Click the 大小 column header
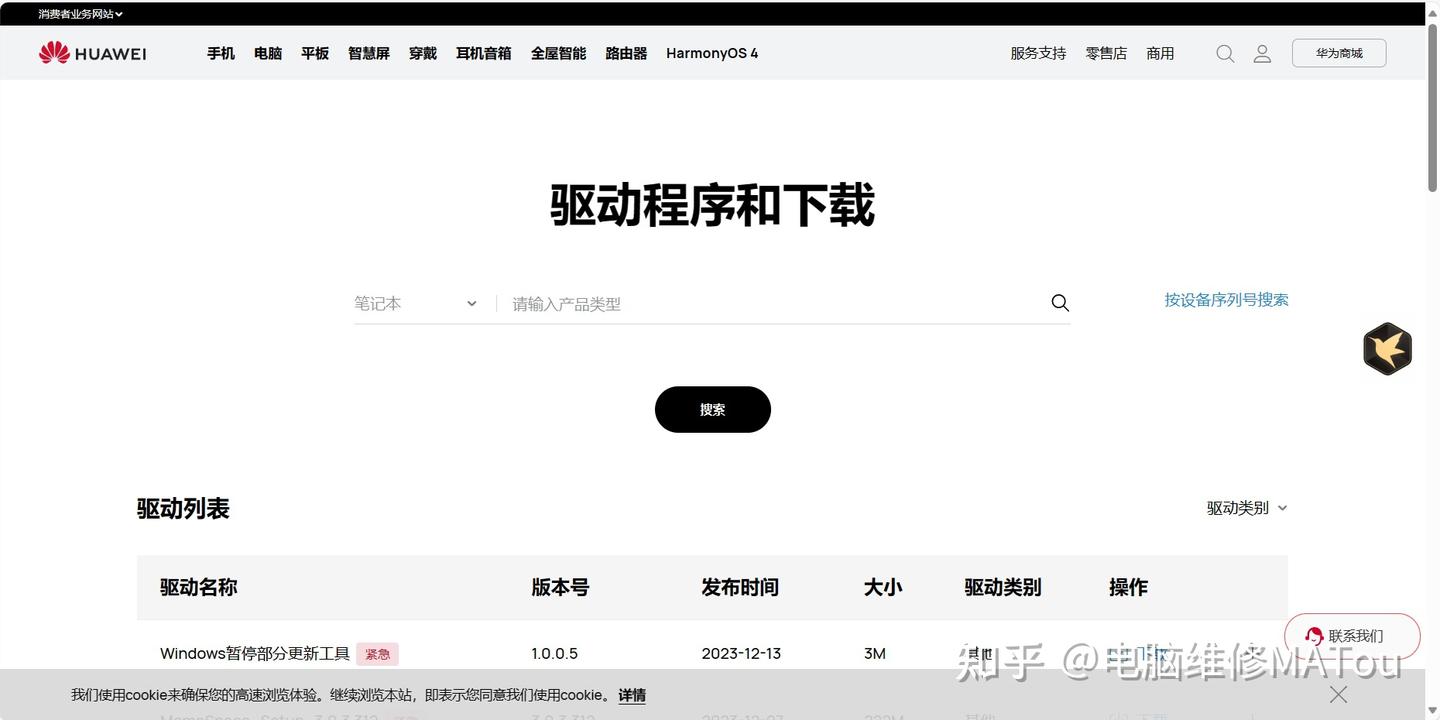This screenshot has height=720, width=1440. (883, 588)
